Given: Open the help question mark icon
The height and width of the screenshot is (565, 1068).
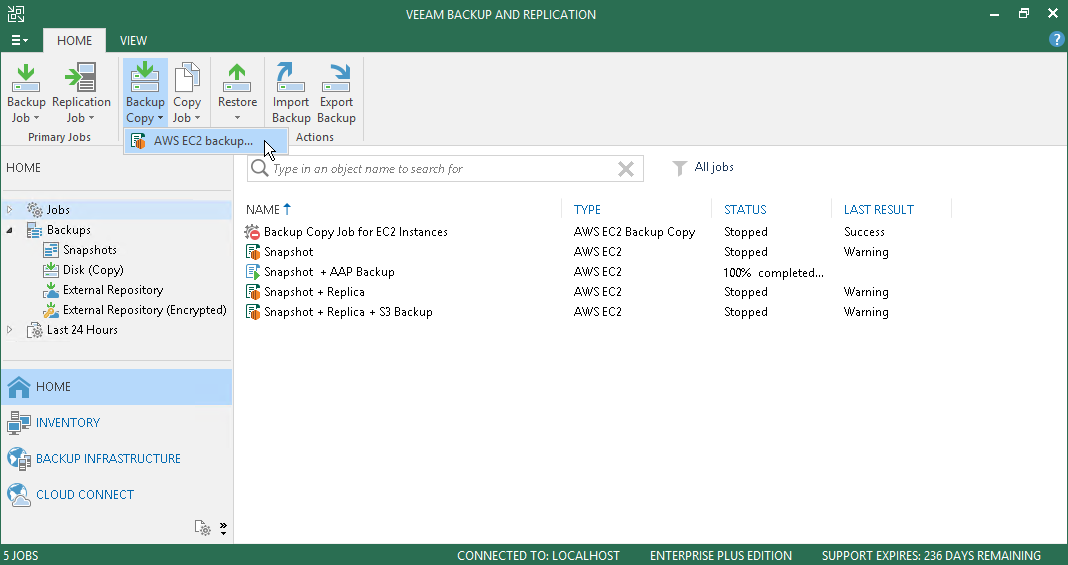Looking at the screenshot, I should [x=1056, y=39].
